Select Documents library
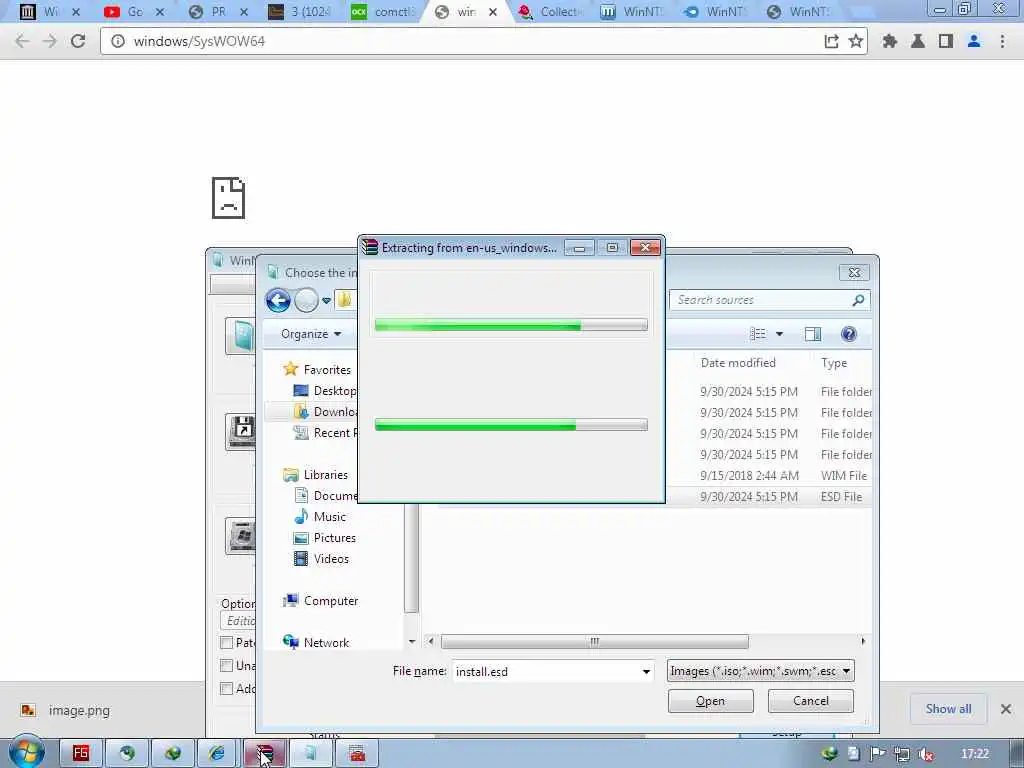 pos(325,496)
